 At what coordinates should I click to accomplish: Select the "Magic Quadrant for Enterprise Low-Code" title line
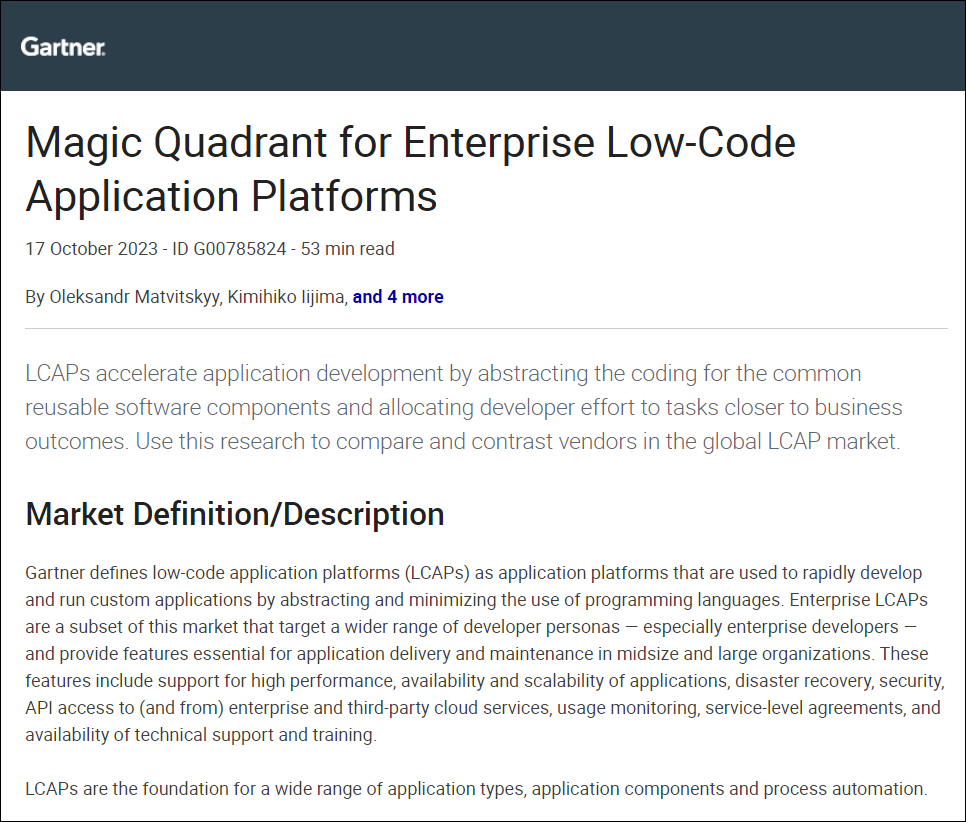pos(411,142)
